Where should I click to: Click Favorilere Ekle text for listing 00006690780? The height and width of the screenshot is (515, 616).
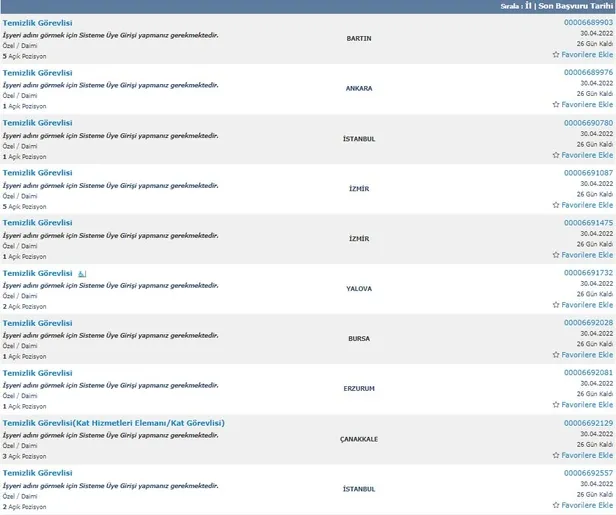(587, 155)
